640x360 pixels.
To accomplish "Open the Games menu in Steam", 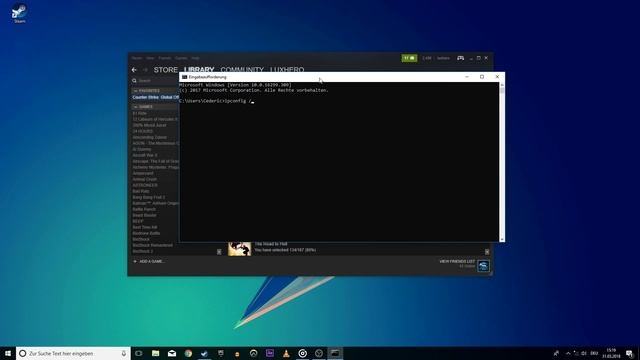I will (181, 58).
